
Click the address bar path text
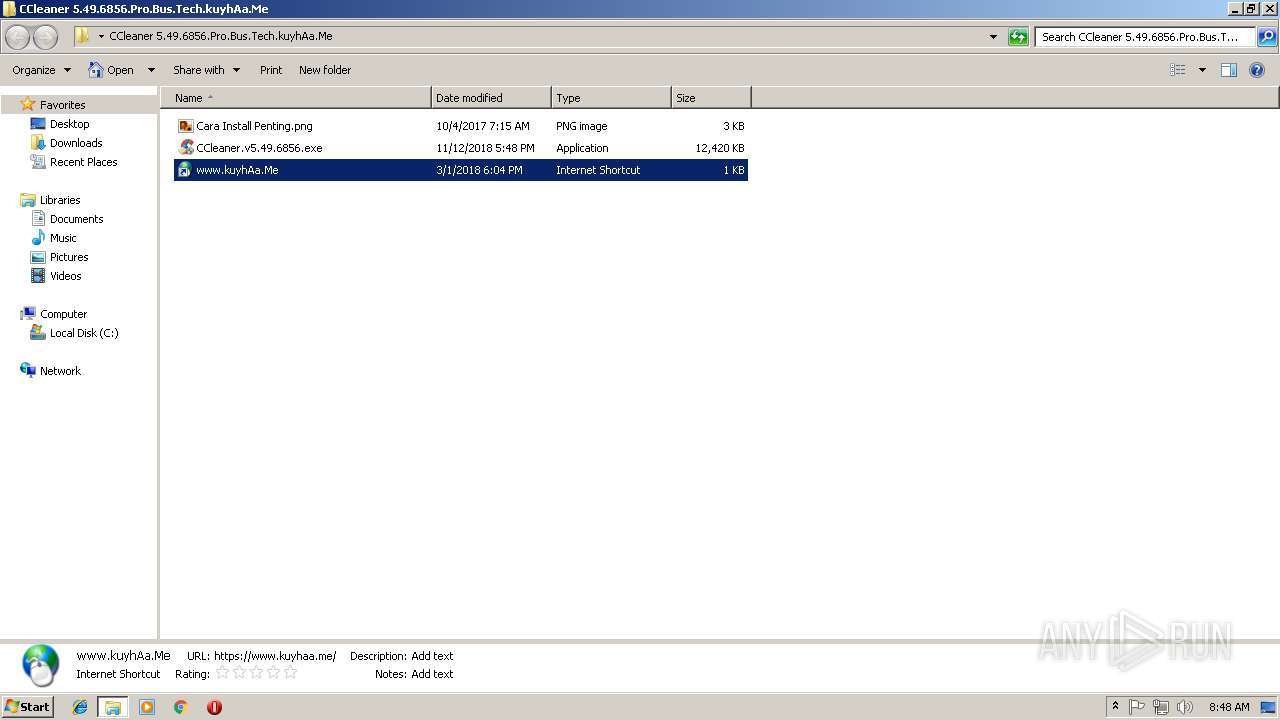point(221,36)
